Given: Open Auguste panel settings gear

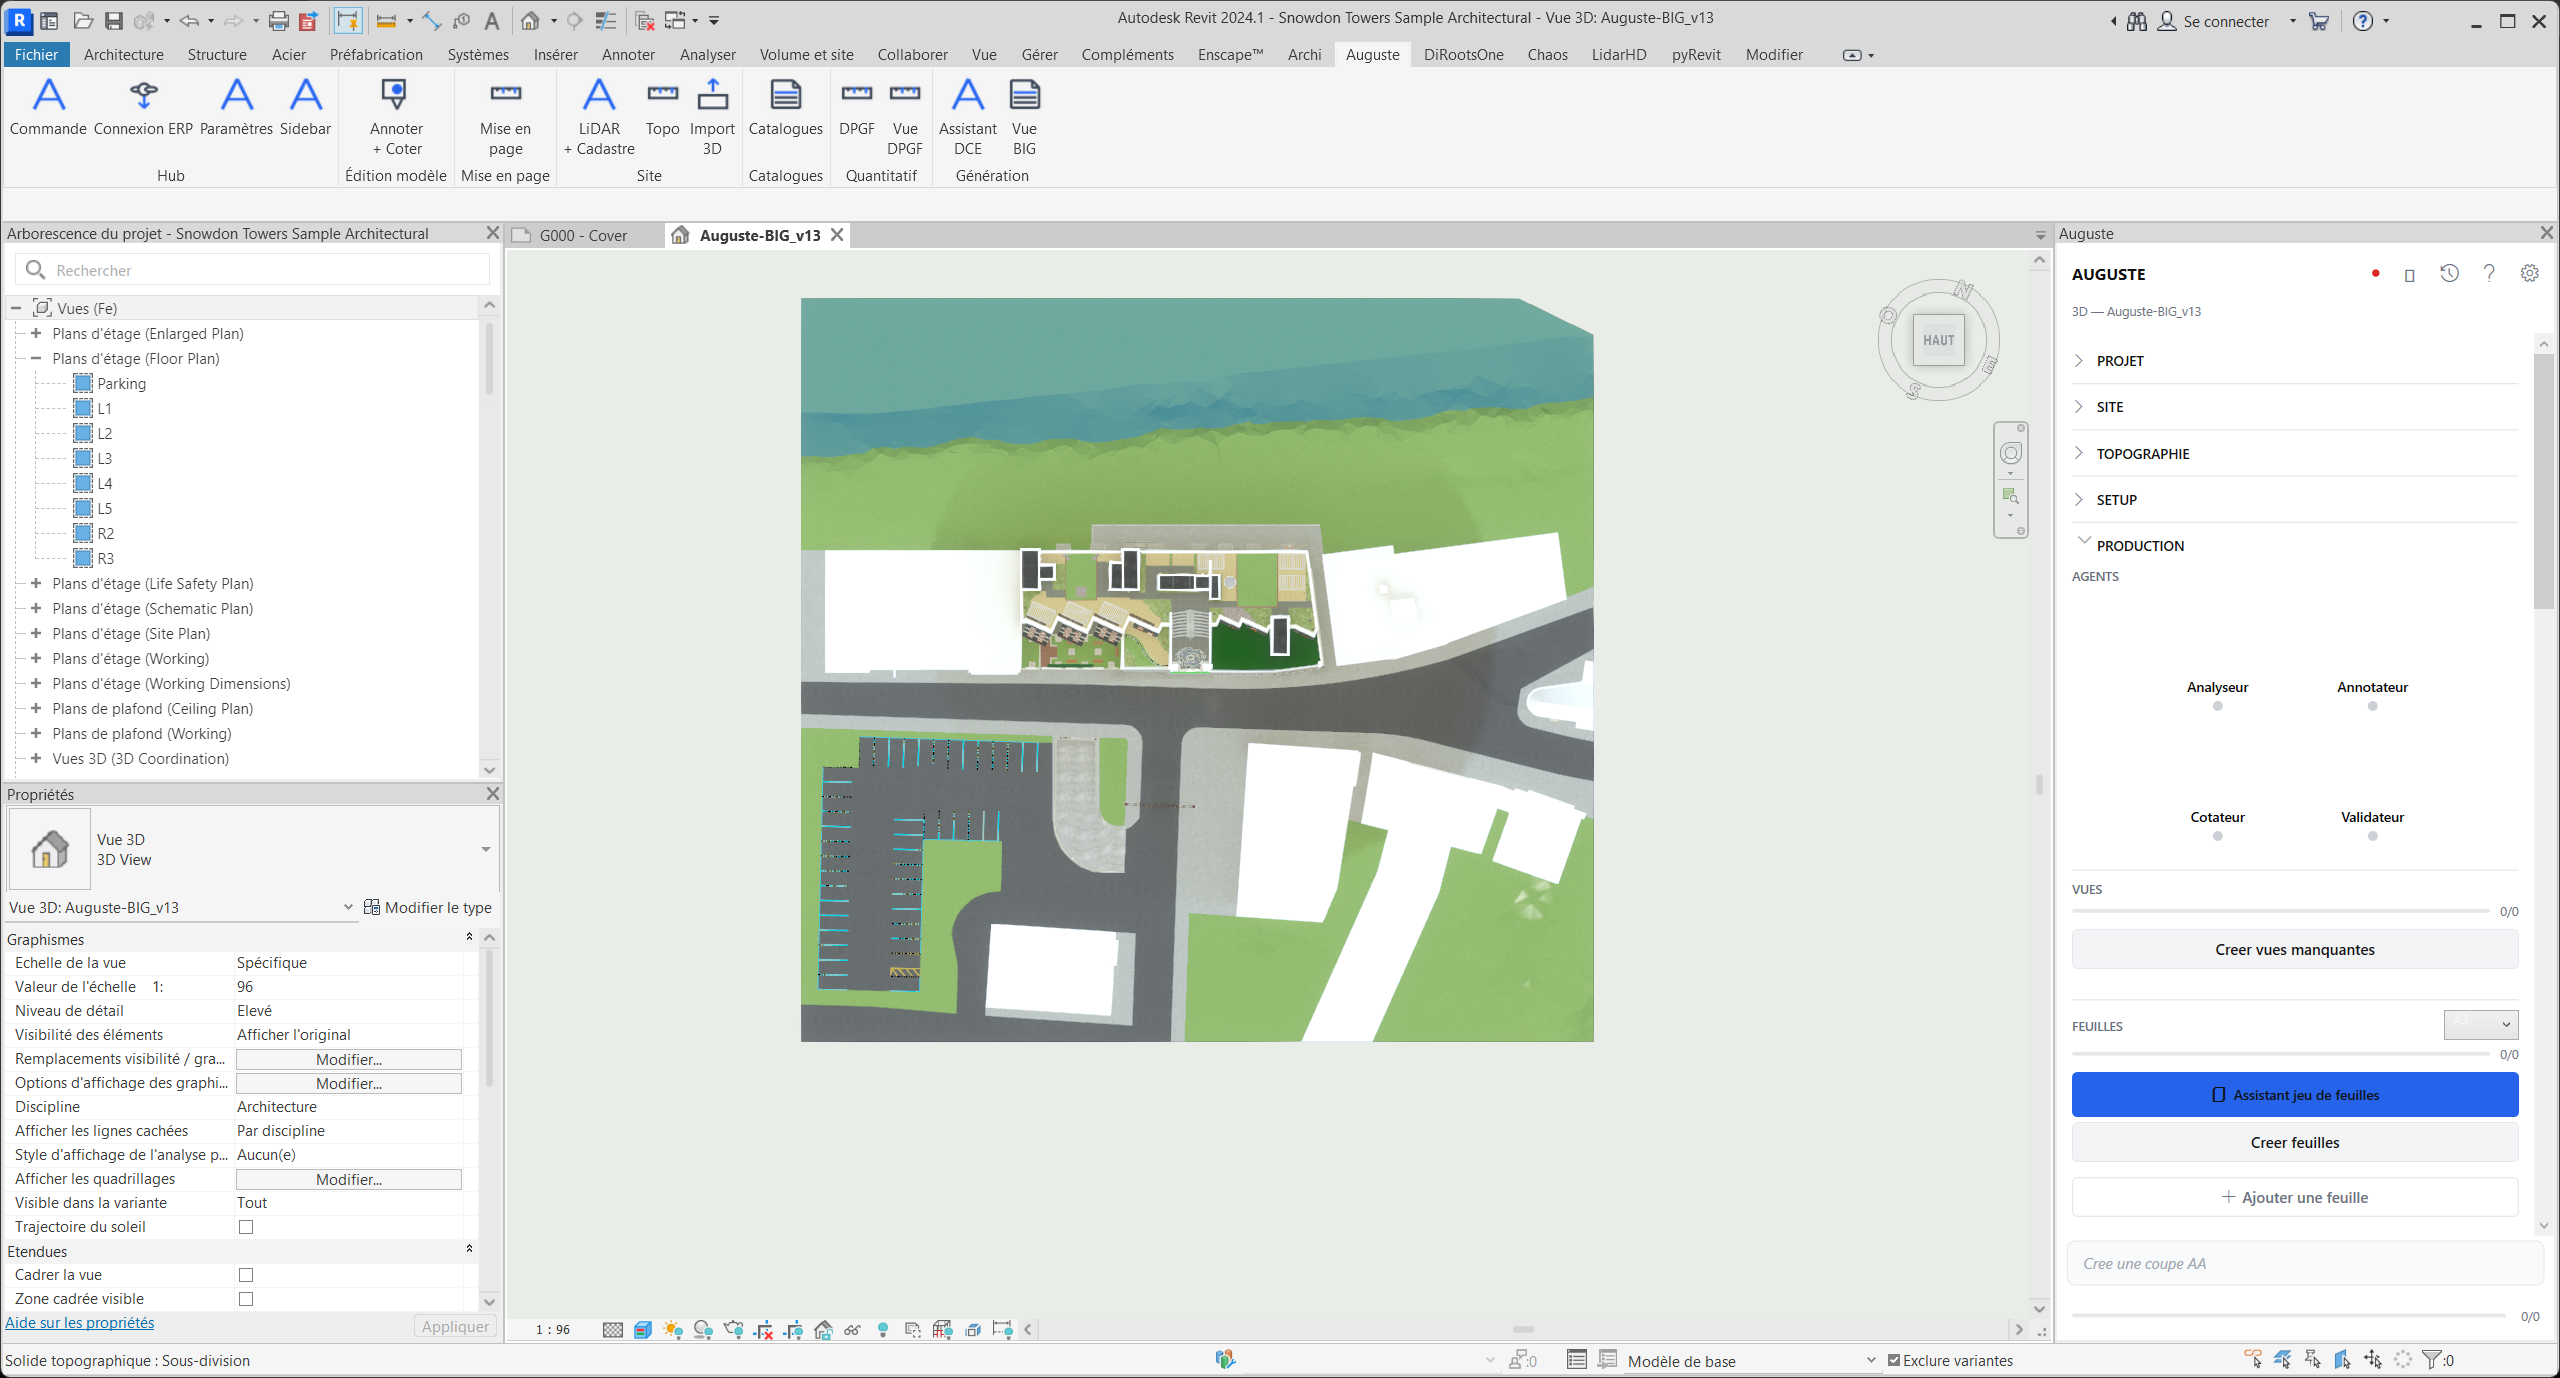Looking at the screenshot, I should (2529, 273).
